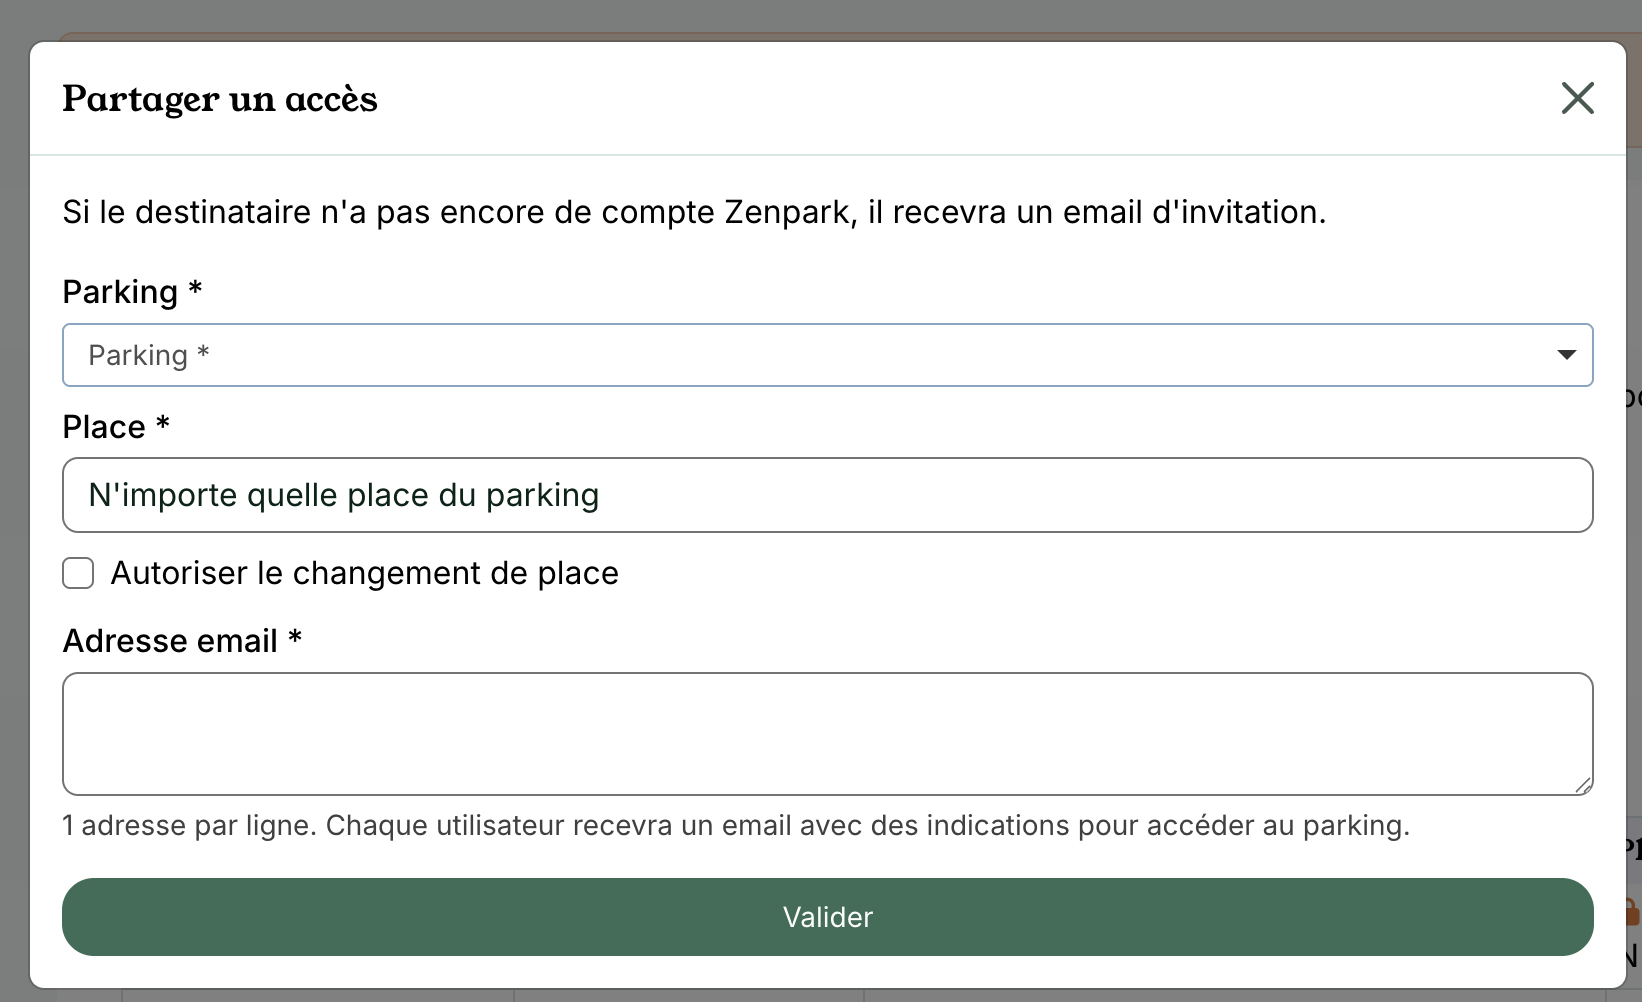Screen dimensions: 1642x1002
Task: Click the Place field label
Action: (104, 427)
